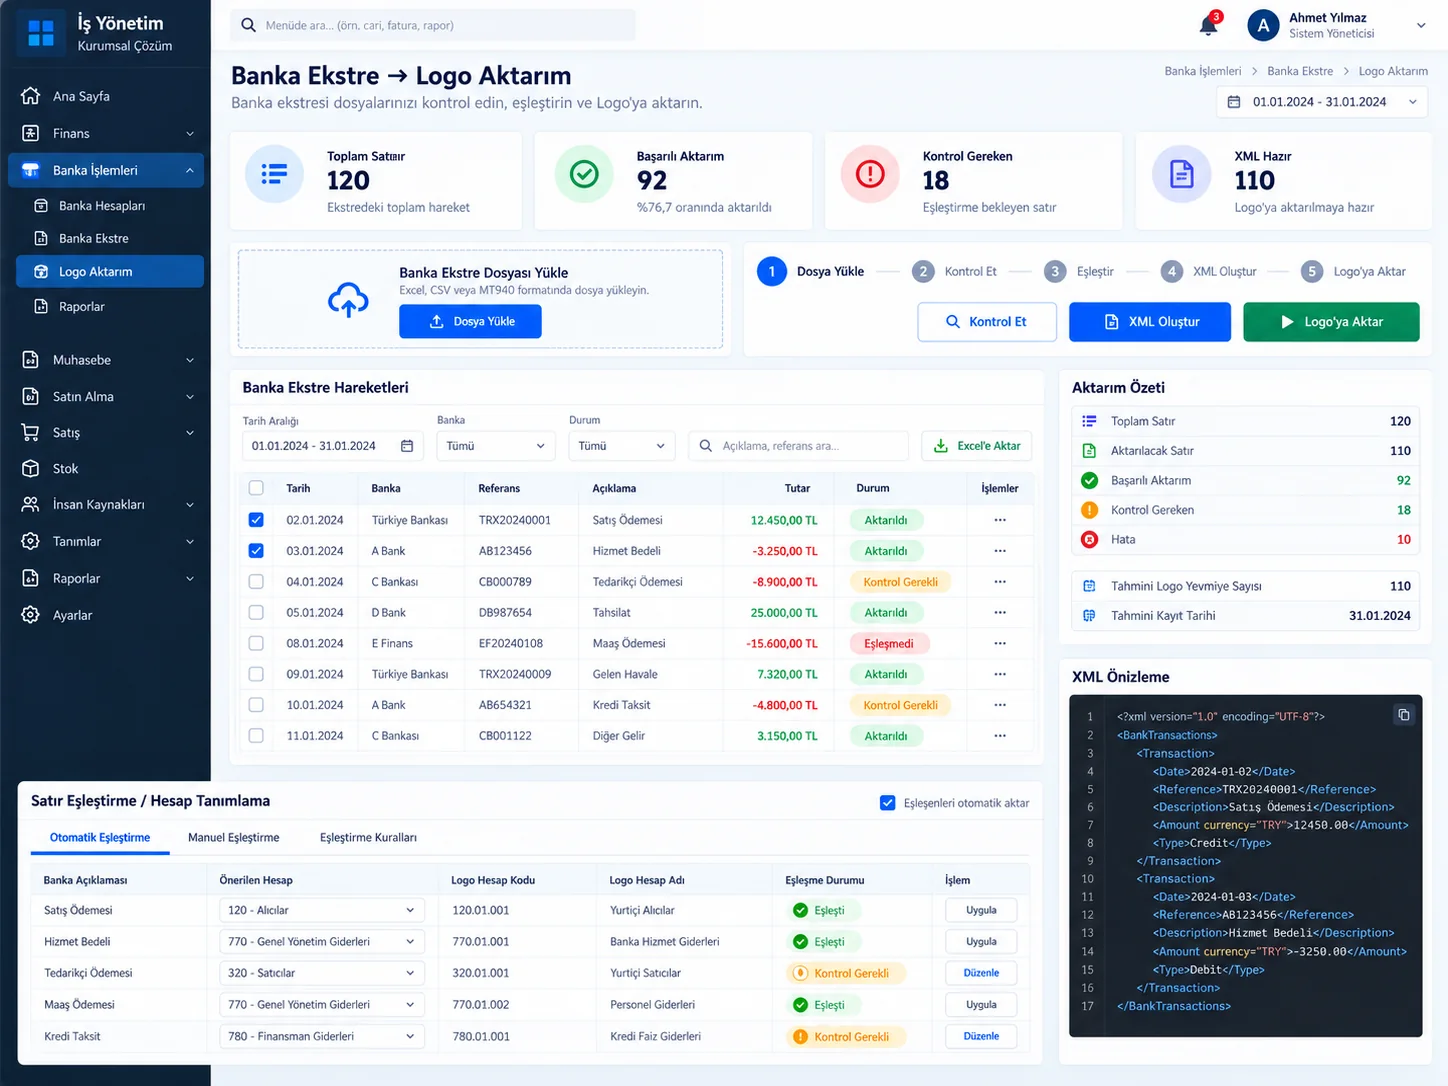Image resolution: width=1448 pixels, height=1086 pixels.
Task: Open the Durum filter dropdown
Action: point(622,446)
